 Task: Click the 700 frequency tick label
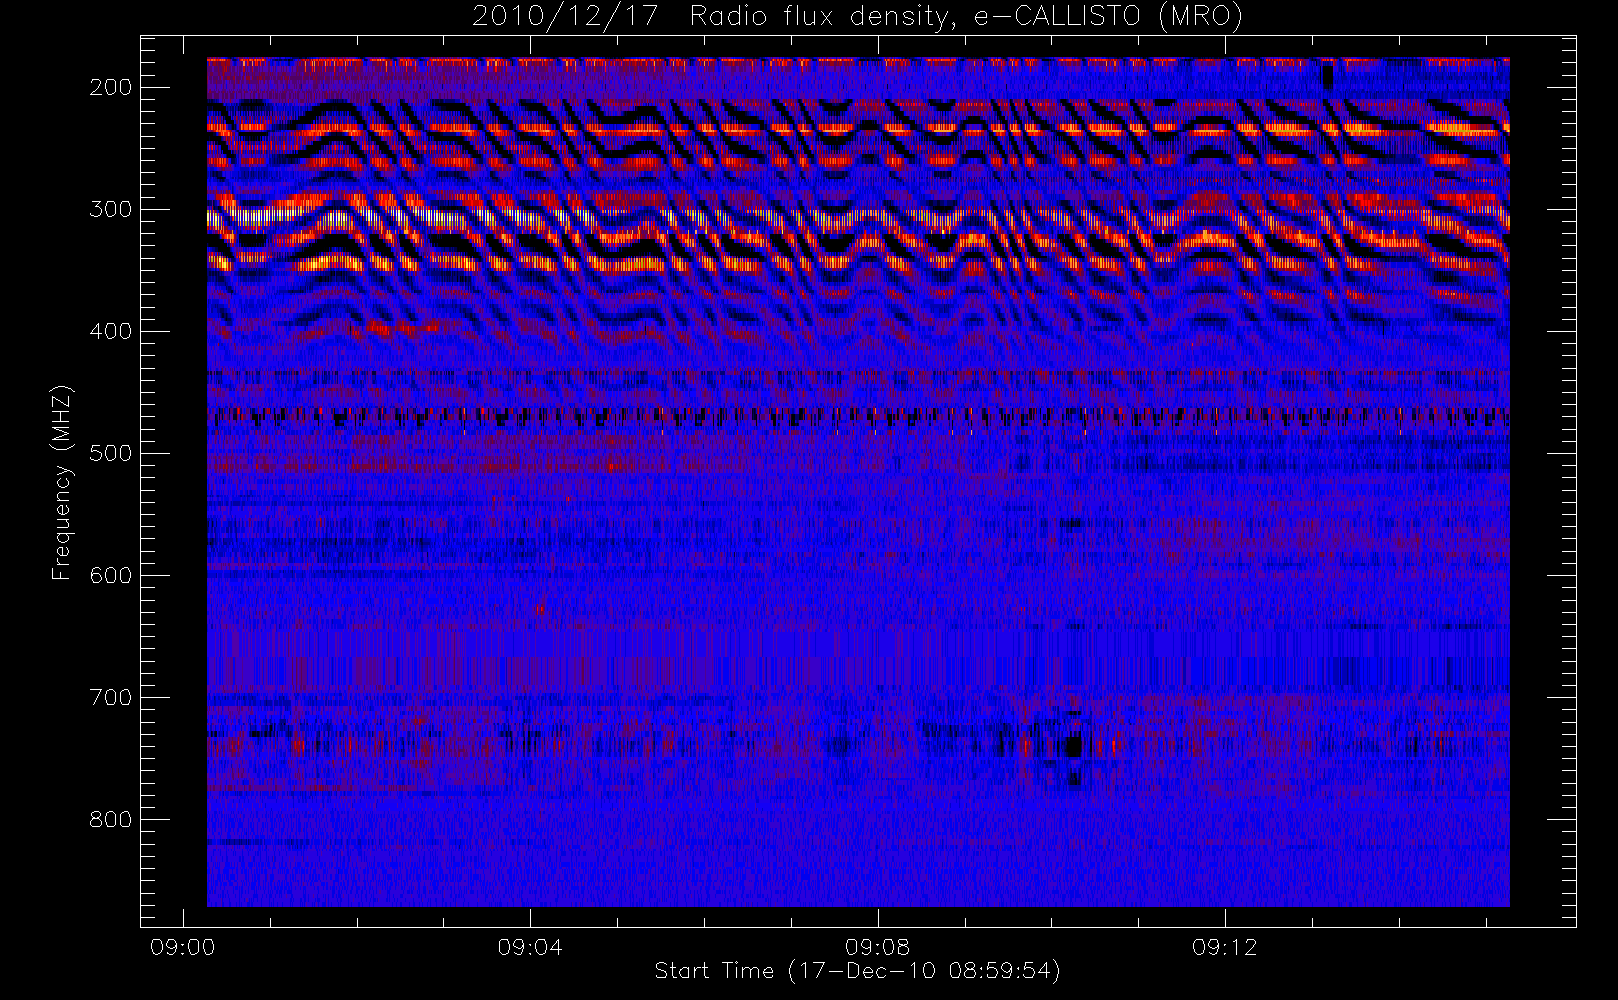click(x=111, y=697)
